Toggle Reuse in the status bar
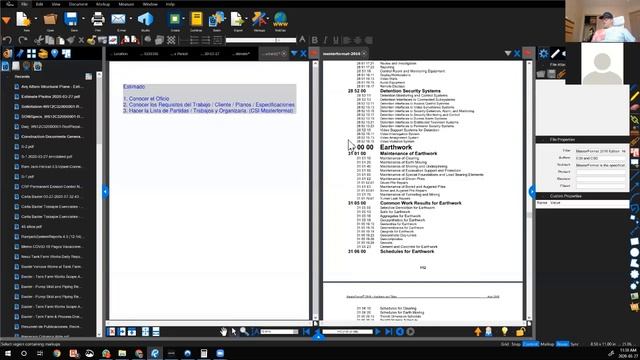The width and height of the screenshot is (640, 360). [x=562, y=344]
